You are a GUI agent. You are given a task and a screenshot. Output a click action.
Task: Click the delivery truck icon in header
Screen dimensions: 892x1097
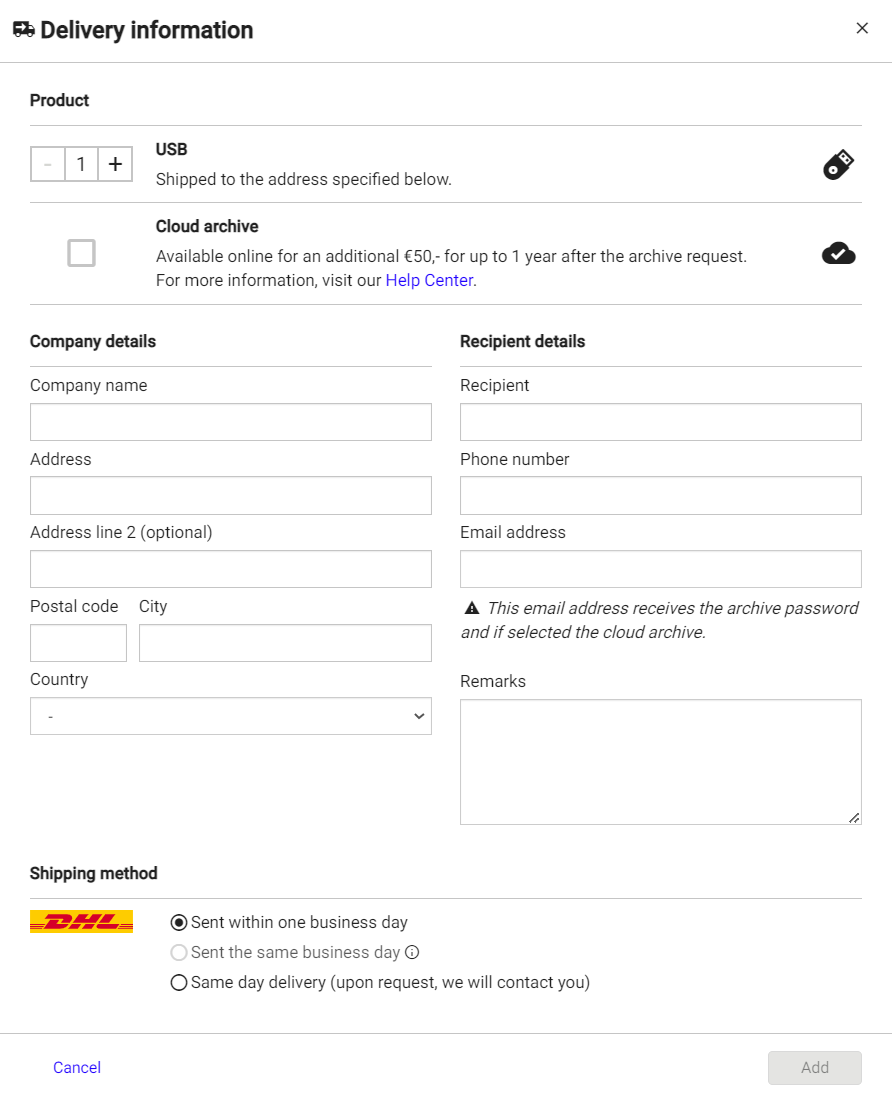coord(23,30)
